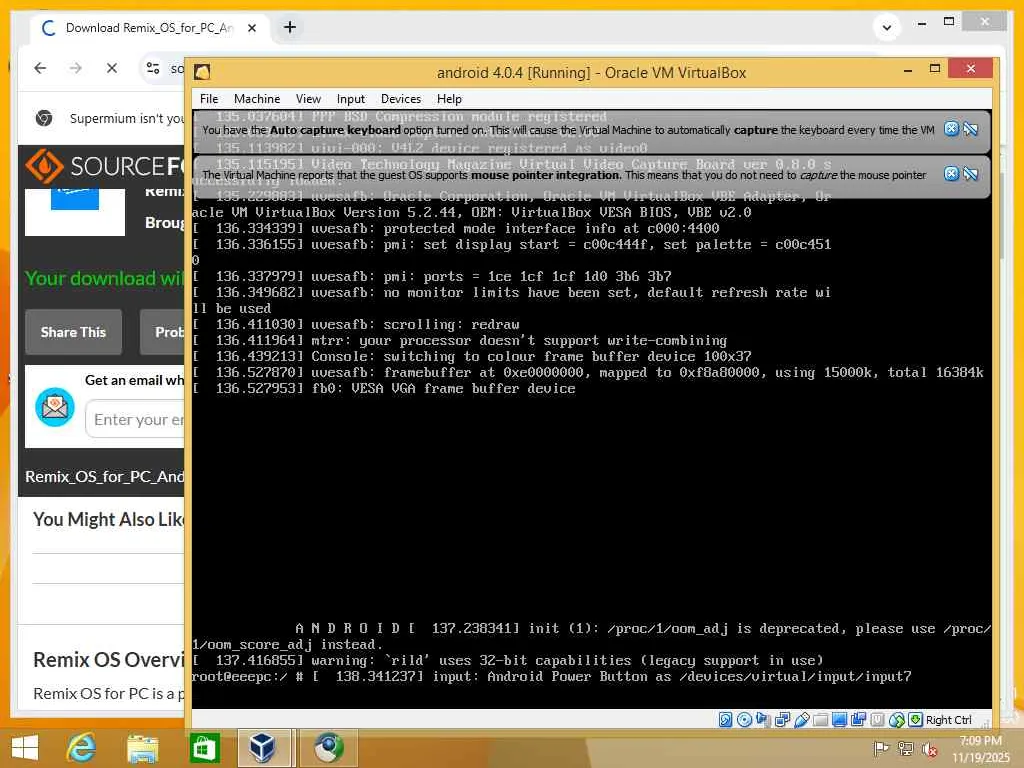Go back in the browser
Image resolution: width=1024 pixels, height=768 pixels.
[40, 68]
